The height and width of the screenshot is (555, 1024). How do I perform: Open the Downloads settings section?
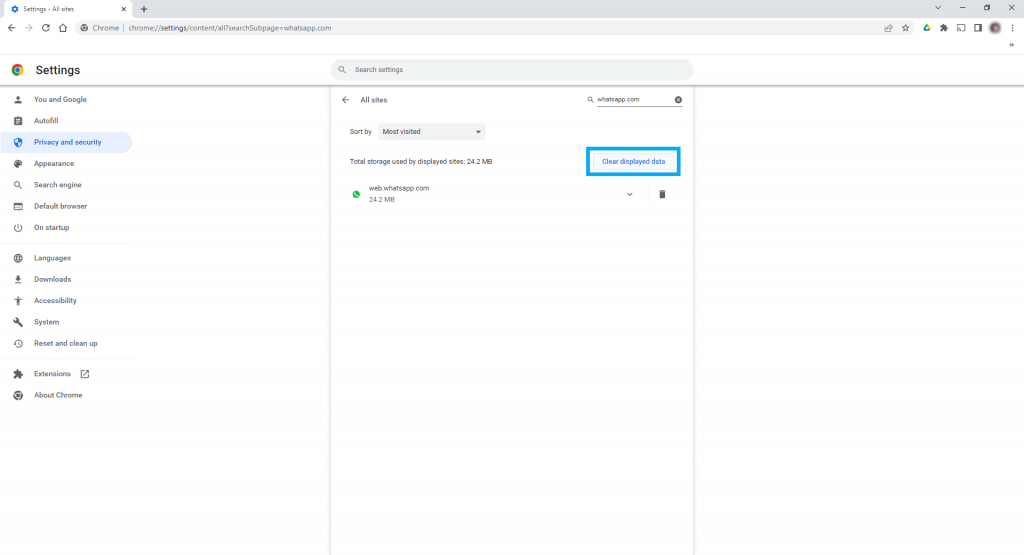pos(52,279)
